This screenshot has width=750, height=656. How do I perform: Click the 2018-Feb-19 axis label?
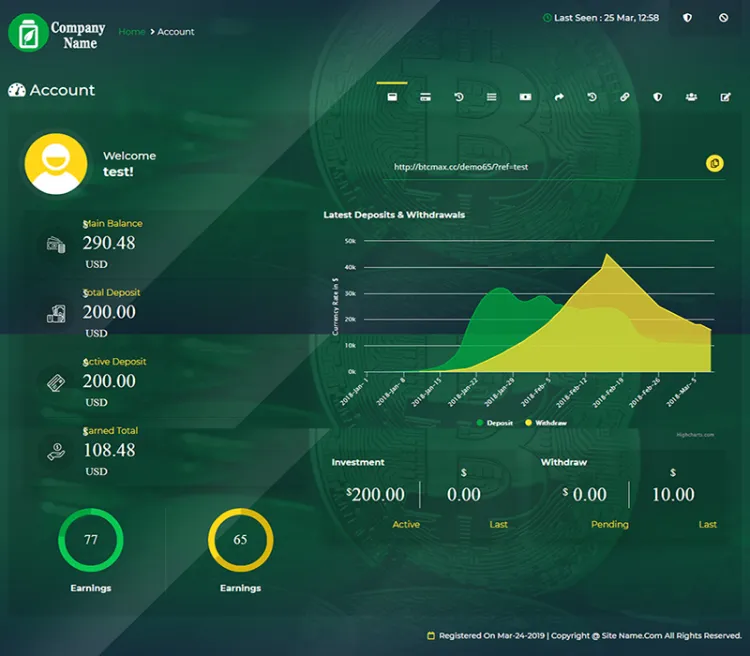click(608, 392)
